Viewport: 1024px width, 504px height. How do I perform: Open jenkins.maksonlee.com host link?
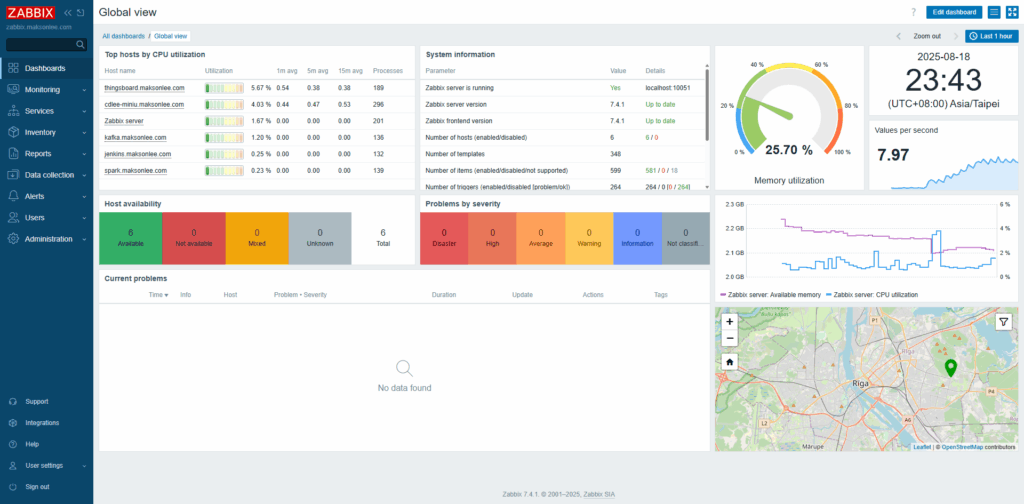click(138, 154)
